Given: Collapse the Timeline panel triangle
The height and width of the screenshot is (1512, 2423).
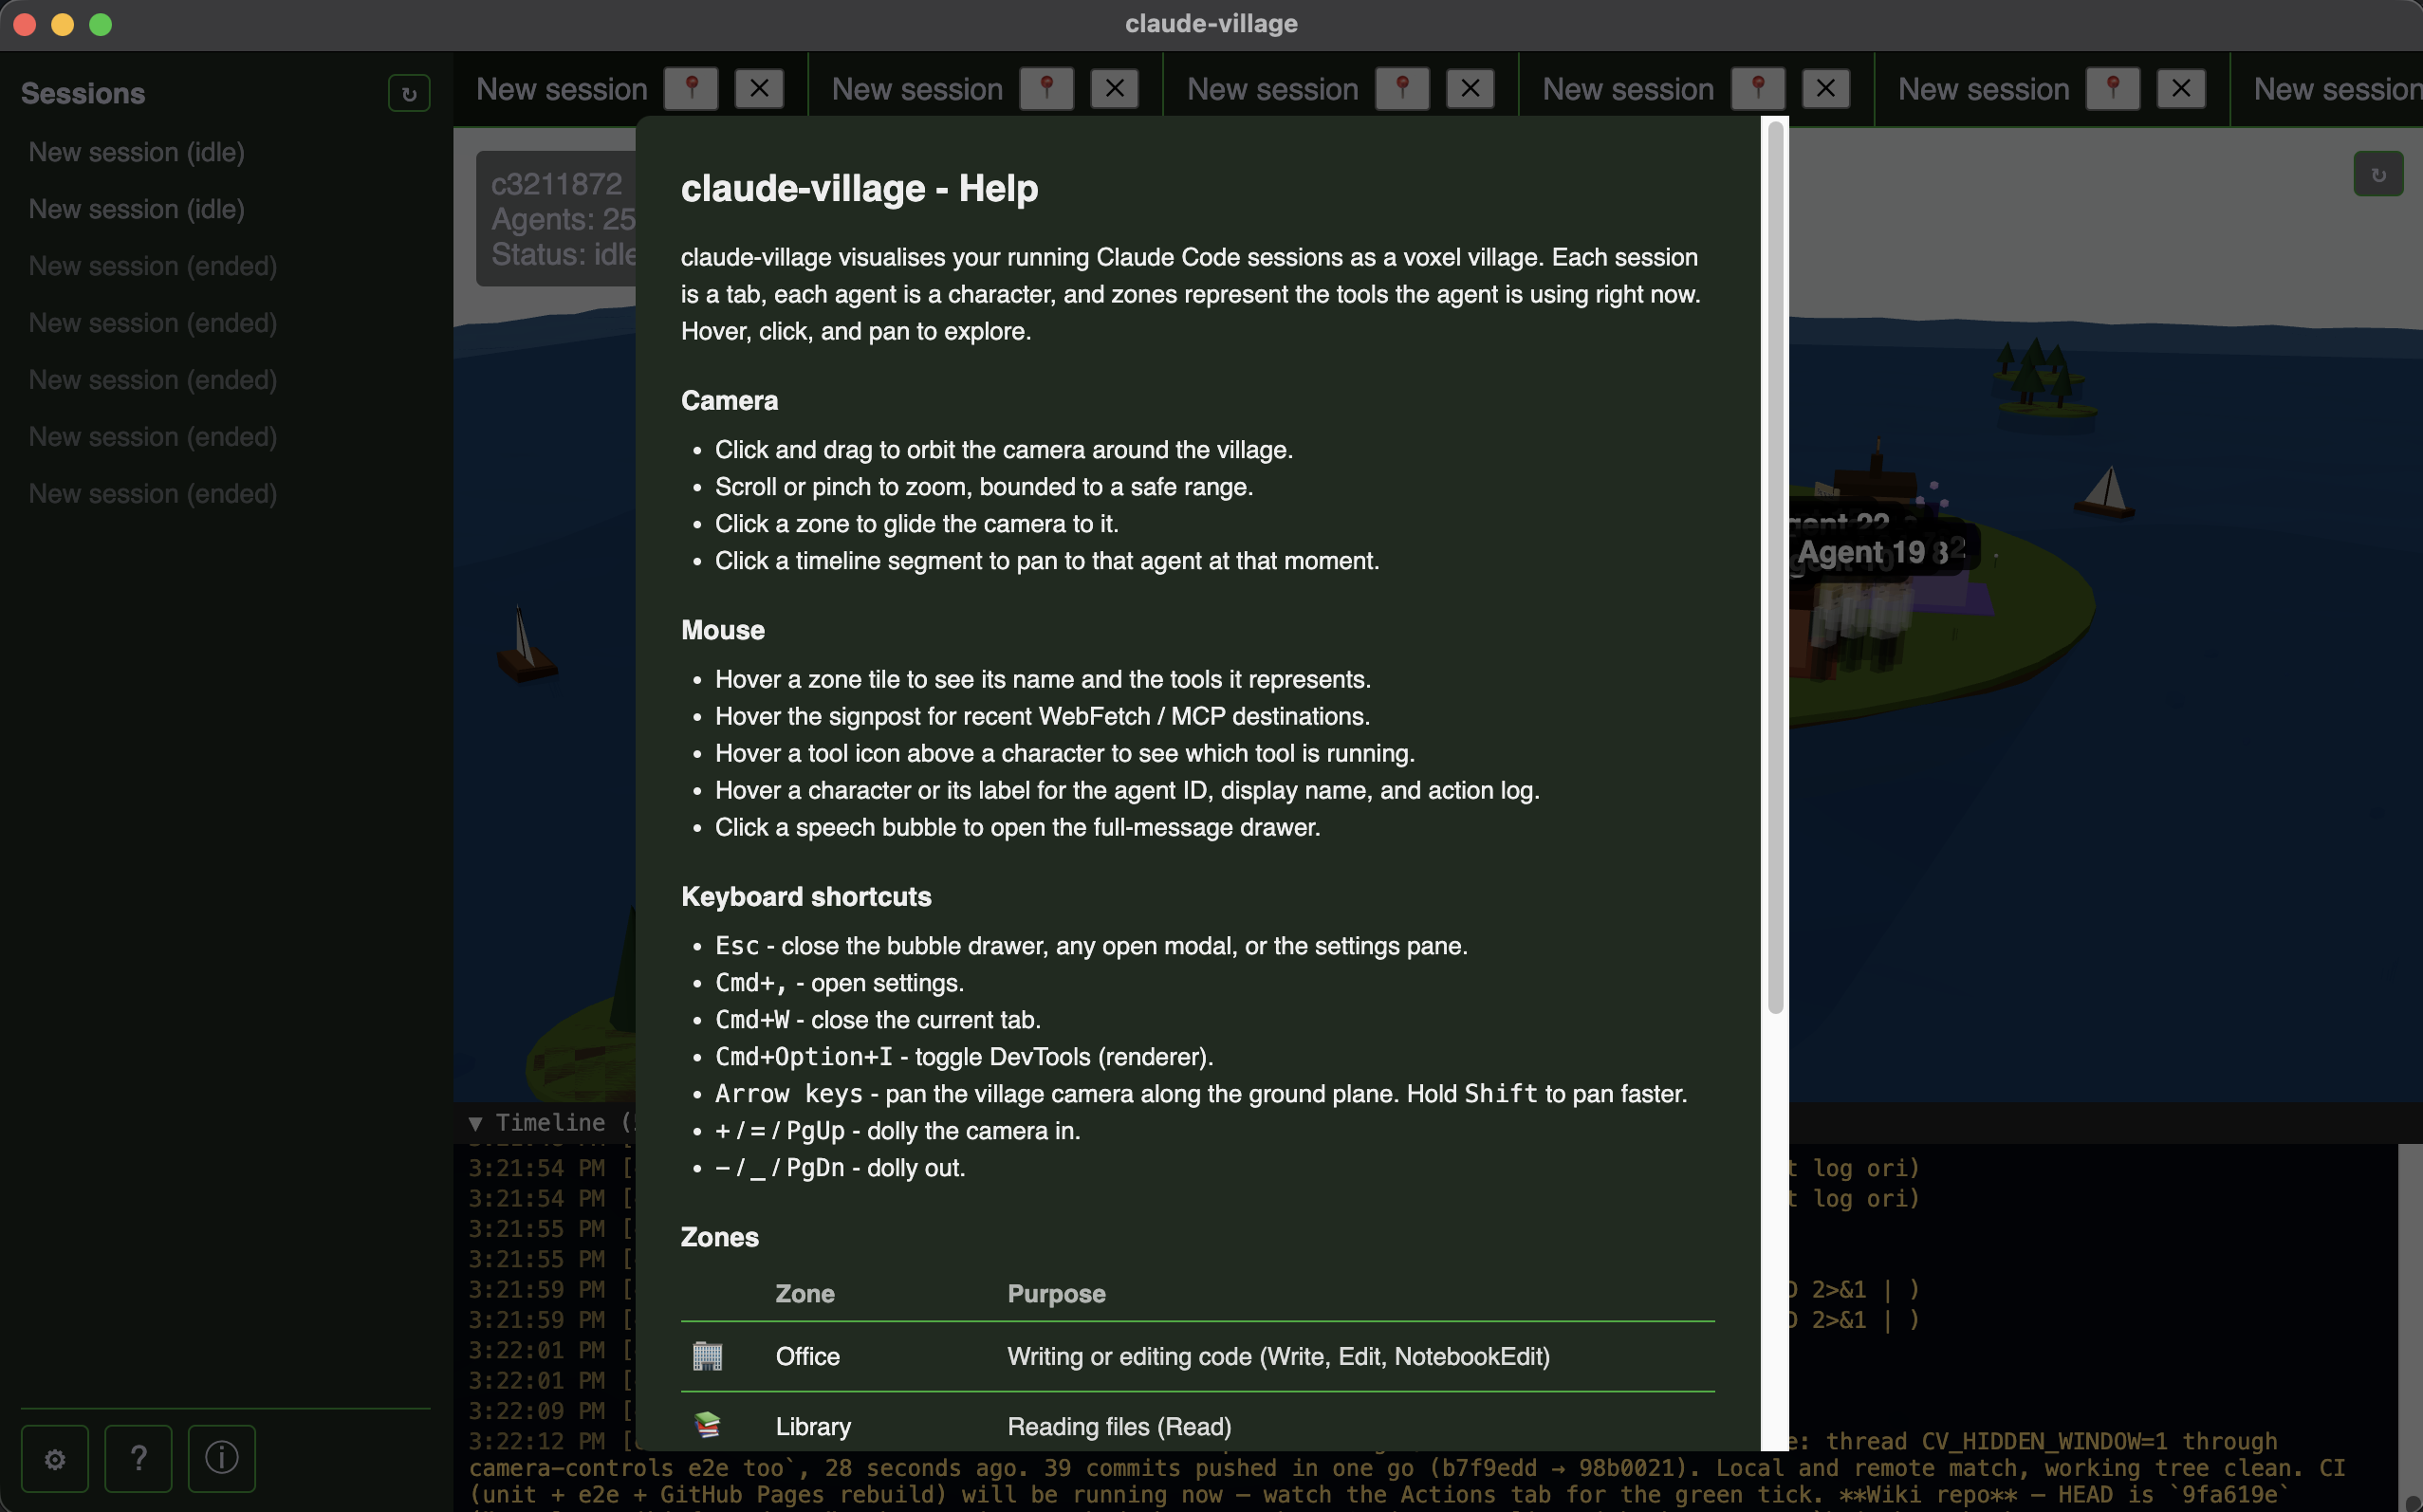Looking at the screenshot, I should tap(476, 1123).
